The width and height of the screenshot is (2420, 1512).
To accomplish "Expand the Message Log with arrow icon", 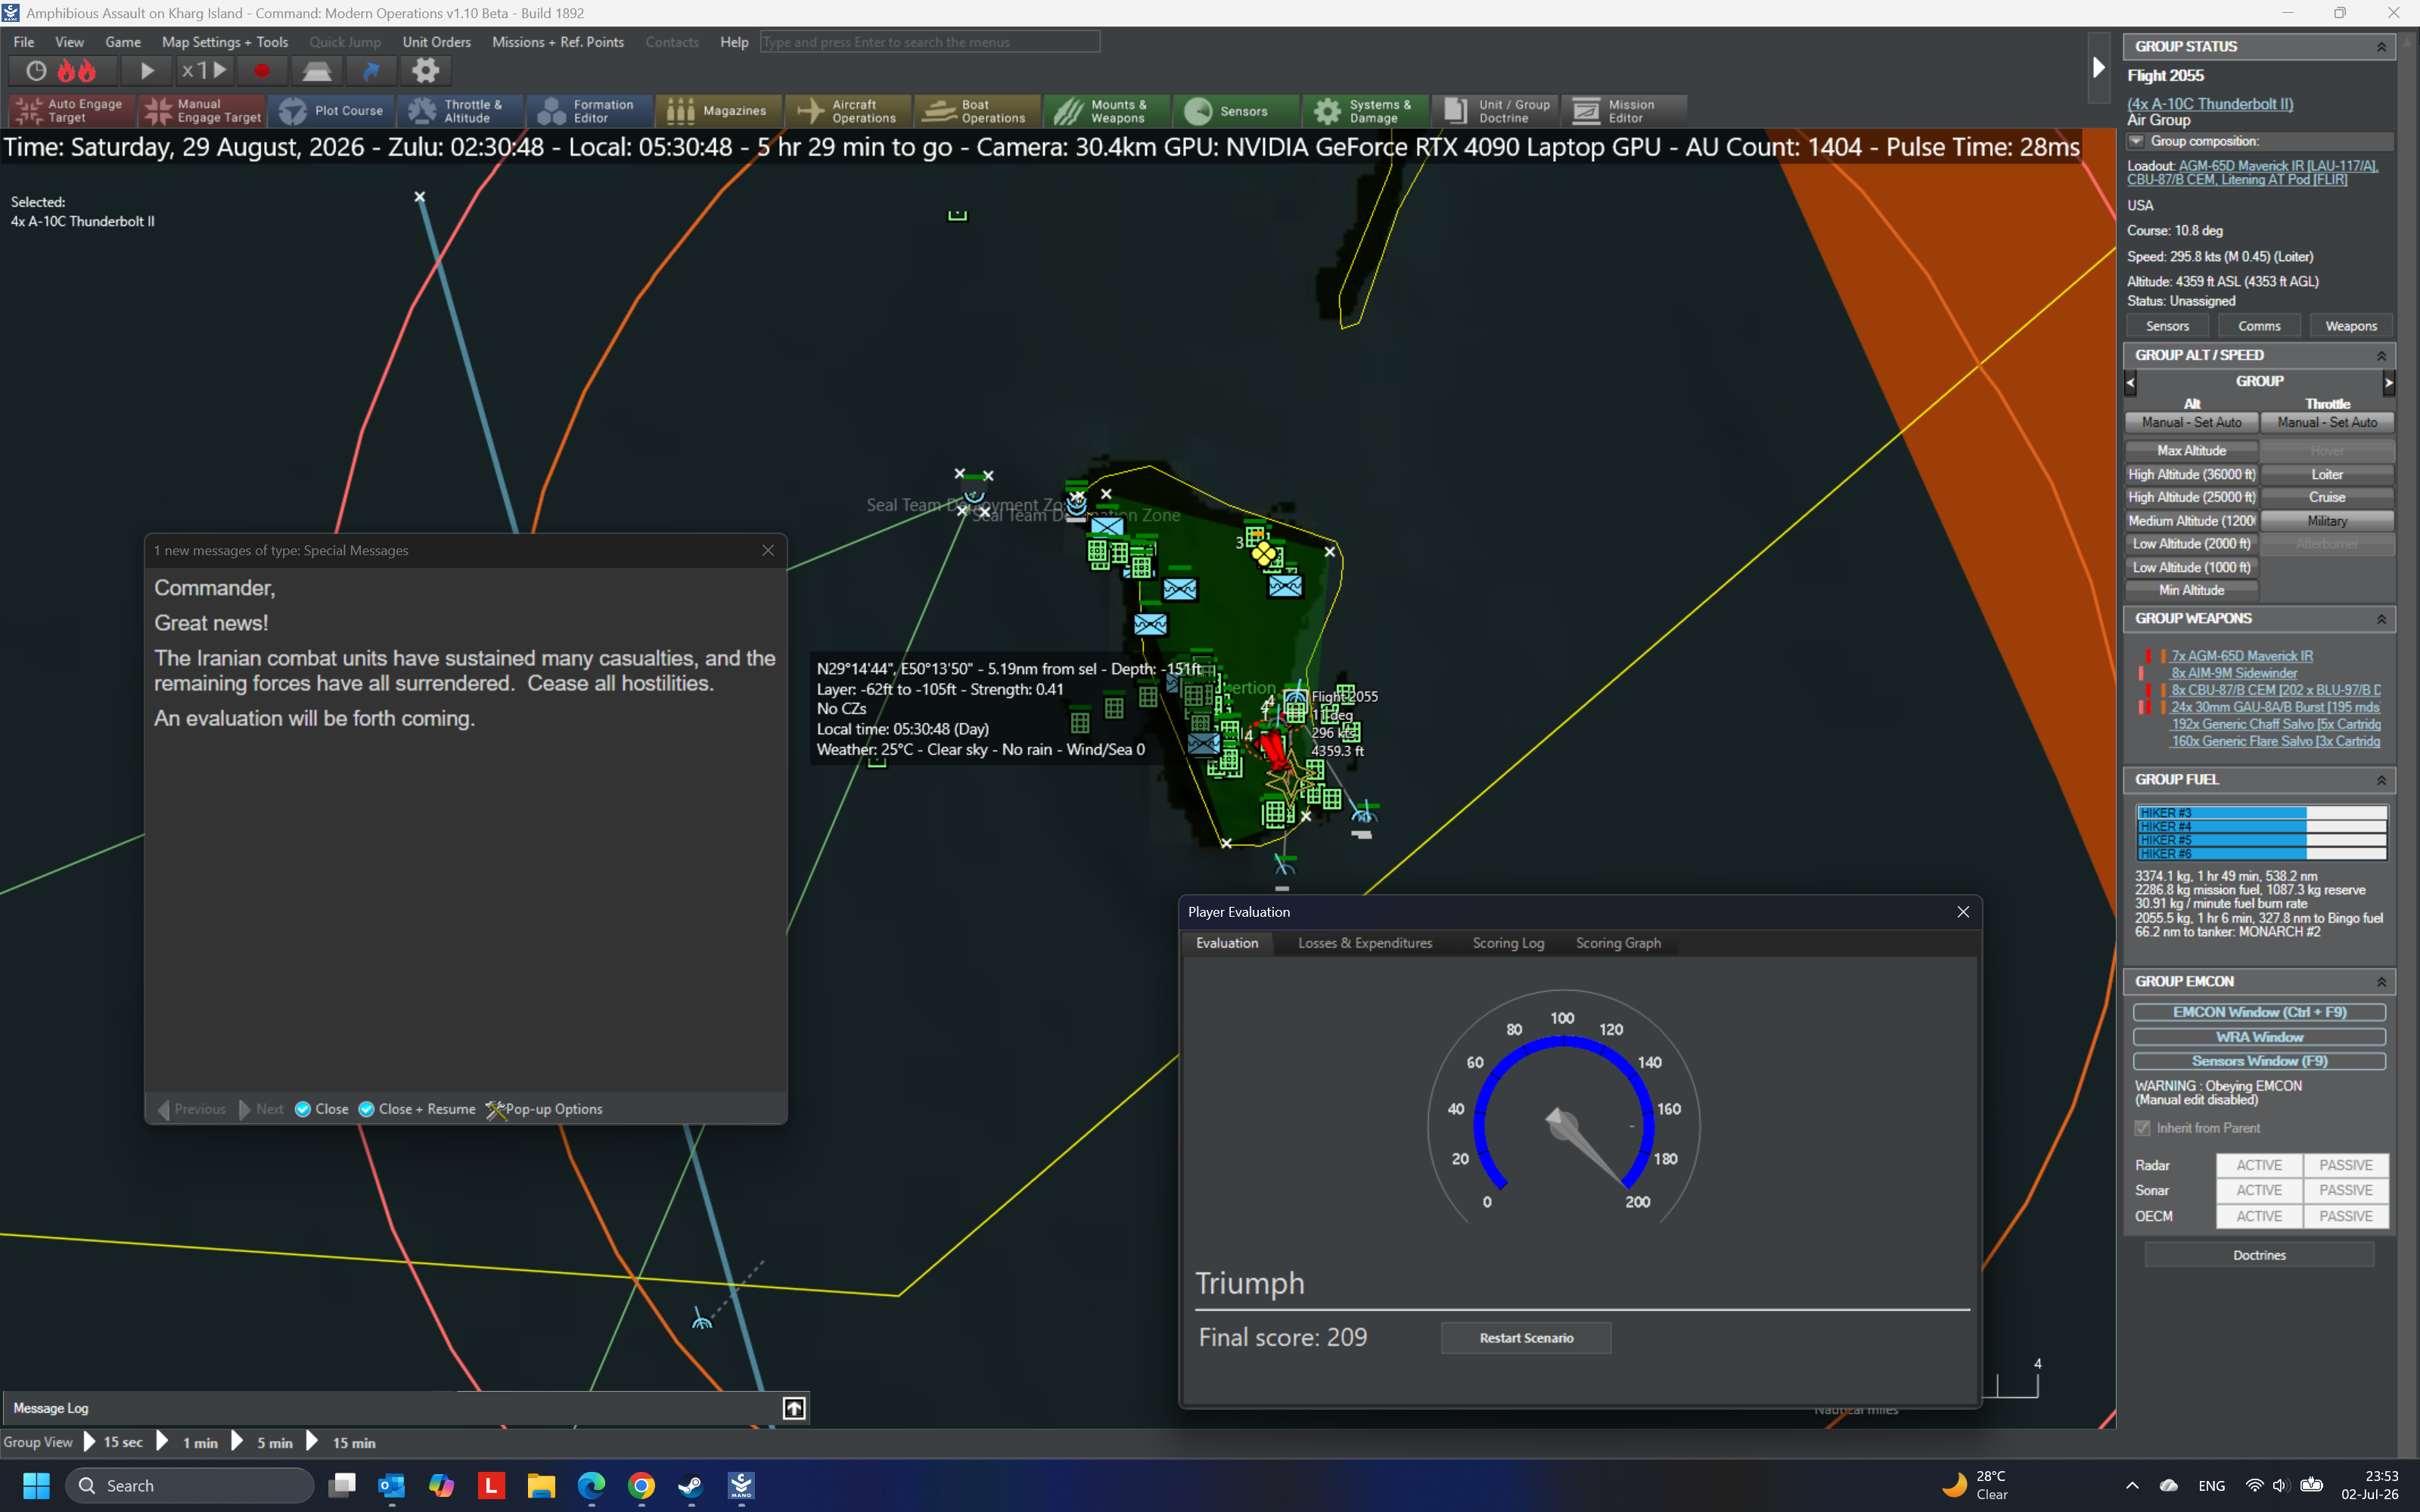I will (794, 1408).
